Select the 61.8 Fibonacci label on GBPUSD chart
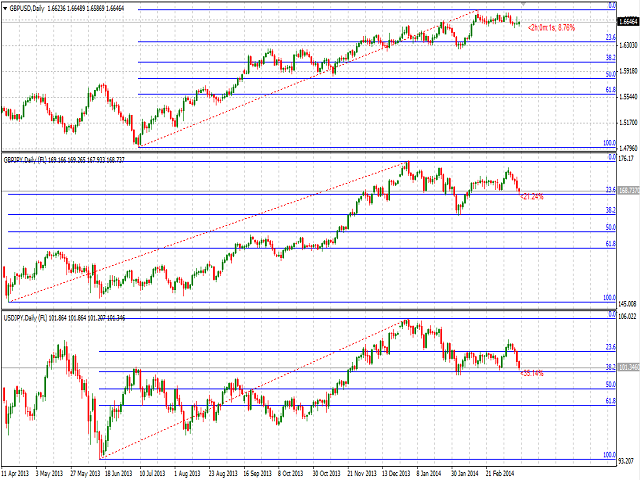 tap(611, 90)
